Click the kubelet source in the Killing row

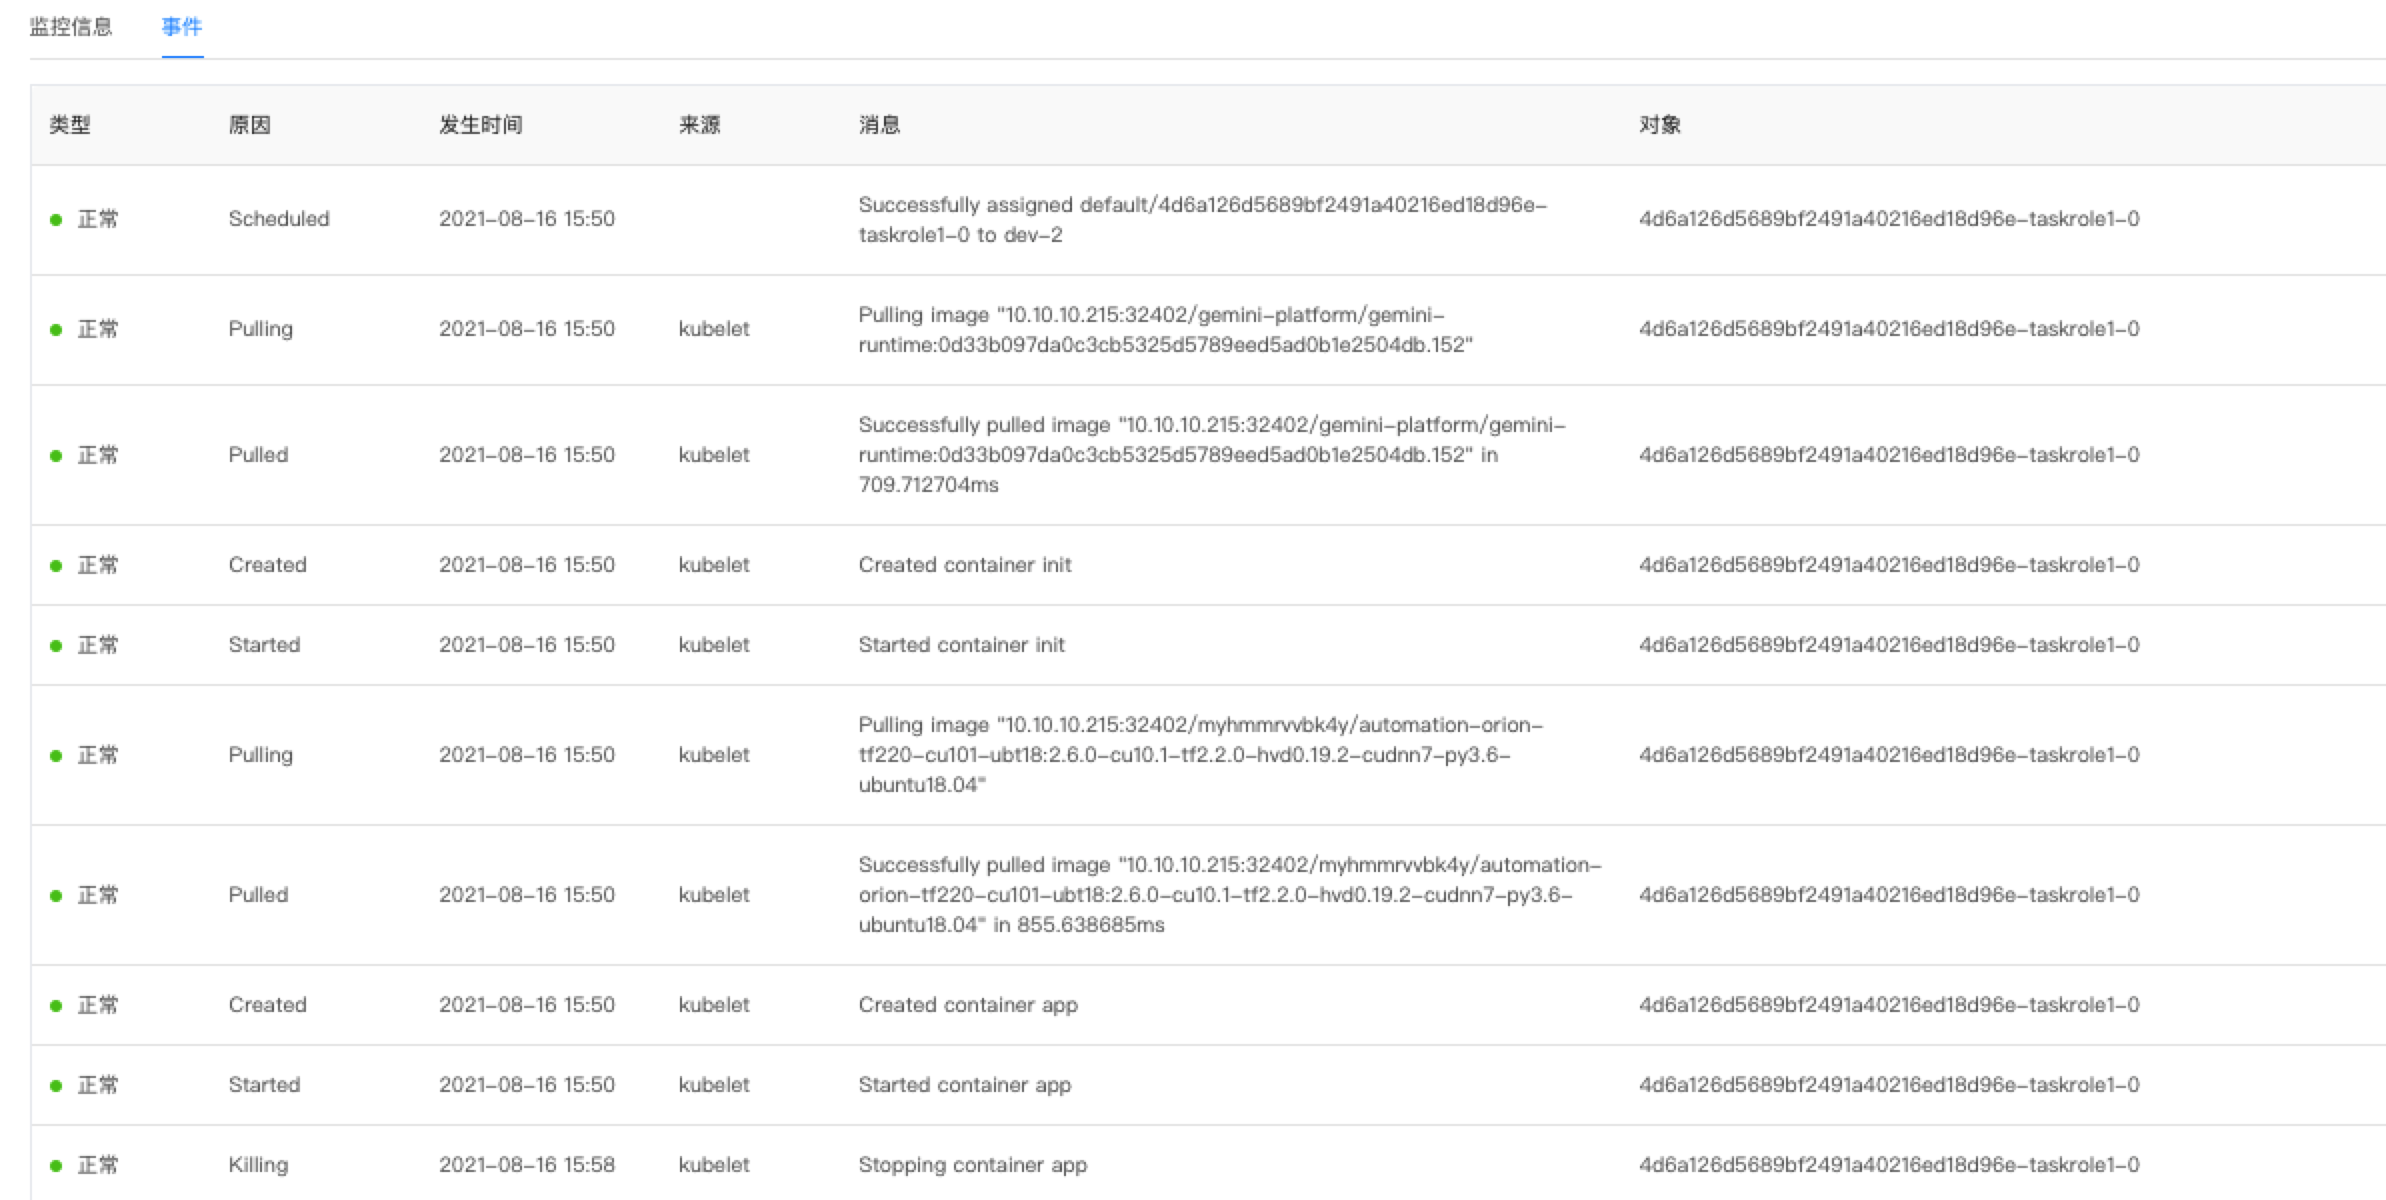714,1165
